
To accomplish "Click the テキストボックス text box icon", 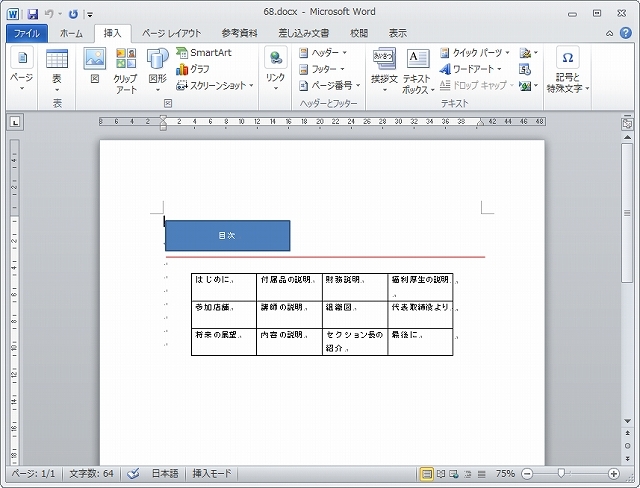I will 417,68.
